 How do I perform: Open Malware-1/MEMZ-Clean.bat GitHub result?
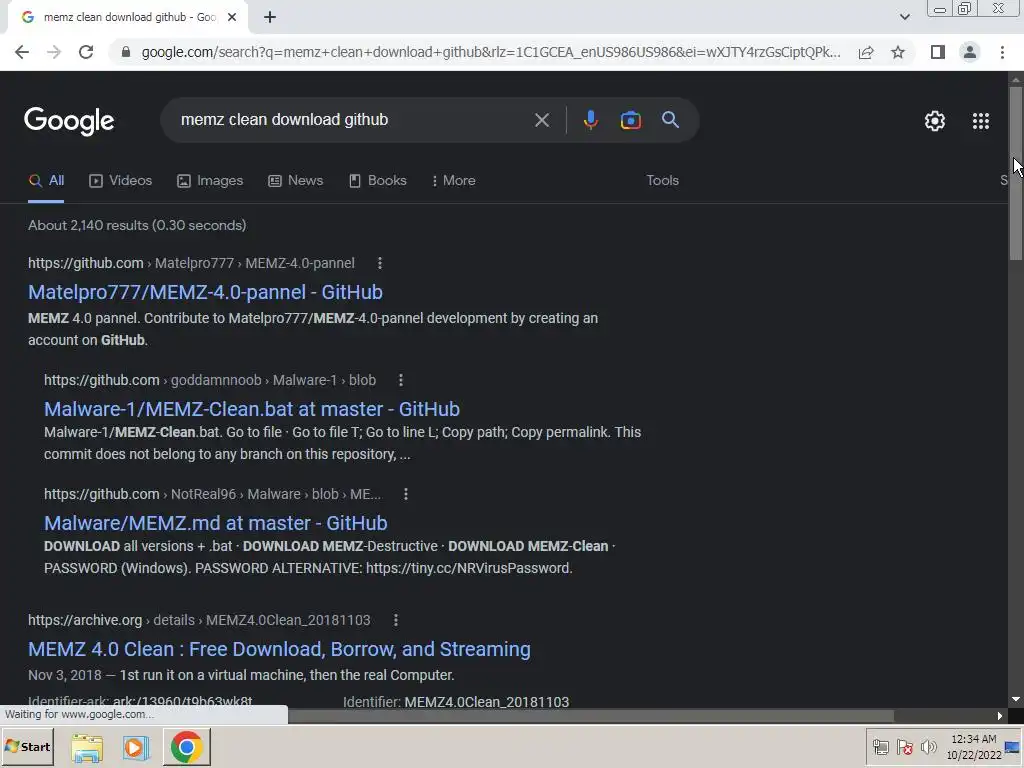pos(251,409)
